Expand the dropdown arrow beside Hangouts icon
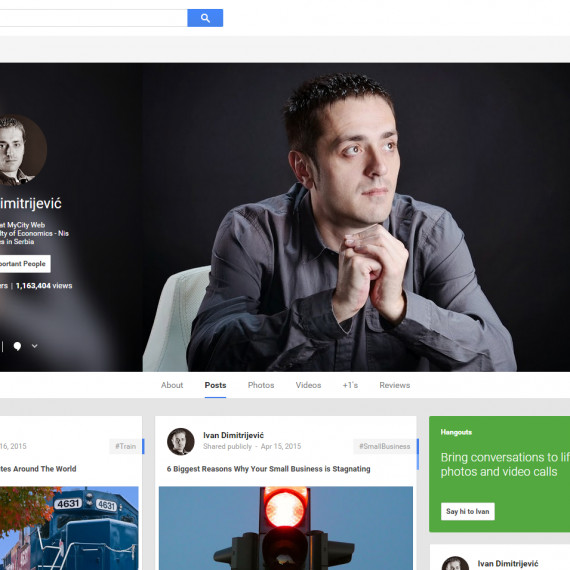570x570 pixels. click(35, 346)
